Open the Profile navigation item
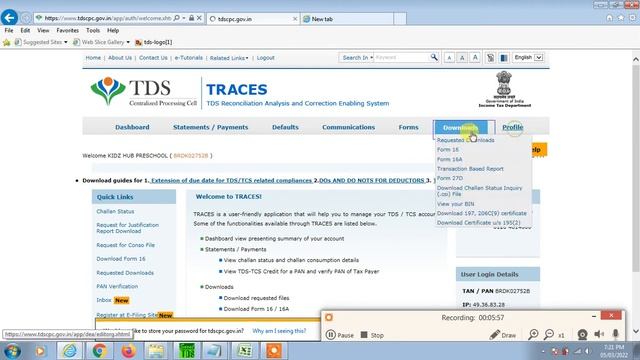Screen dimensions: 640x360 point(513,127)
